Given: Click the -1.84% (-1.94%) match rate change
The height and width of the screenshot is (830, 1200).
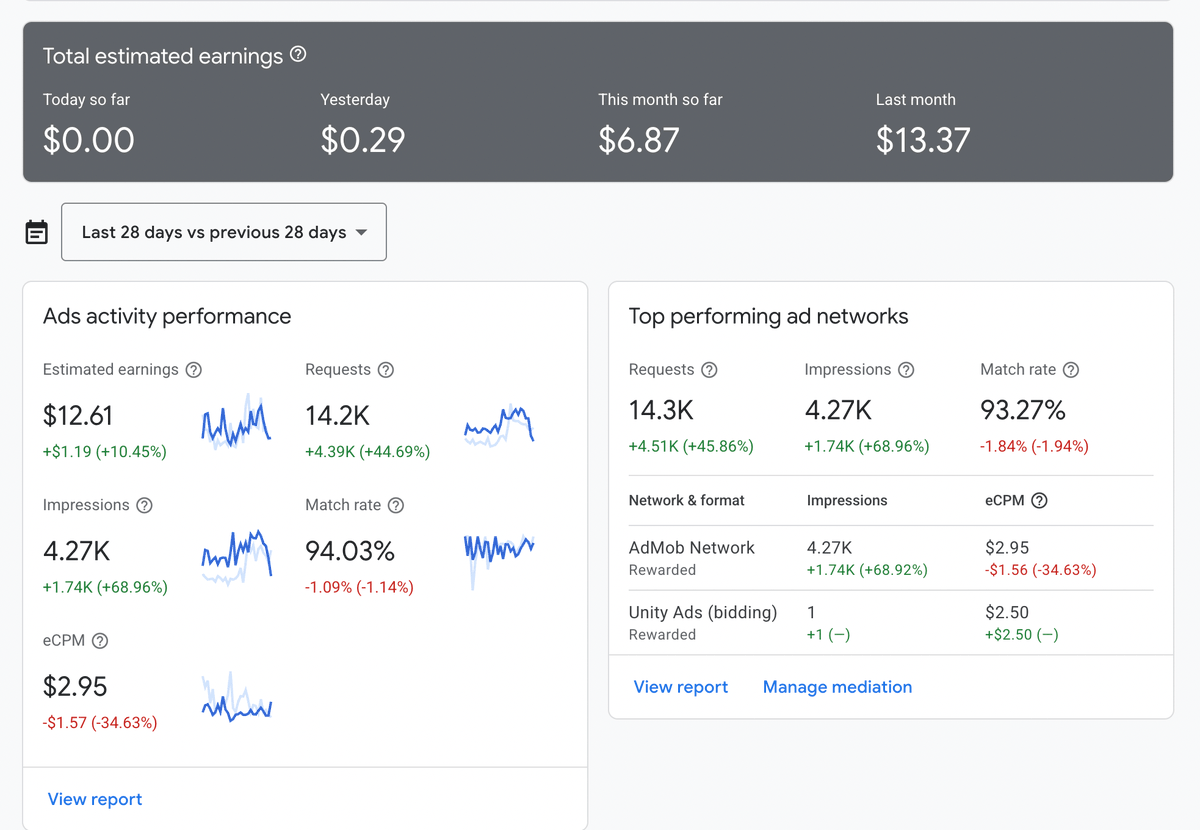Looking at the screenshot, I should pos(1034,446).
